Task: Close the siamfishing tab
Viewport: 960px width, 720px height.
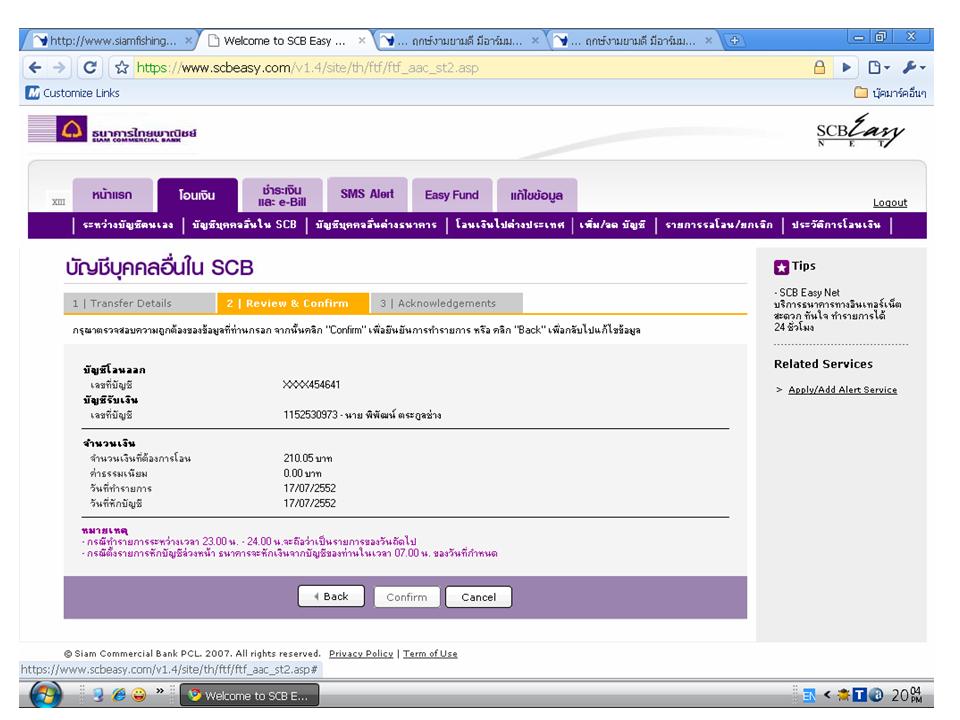Action: pos(189,40)
